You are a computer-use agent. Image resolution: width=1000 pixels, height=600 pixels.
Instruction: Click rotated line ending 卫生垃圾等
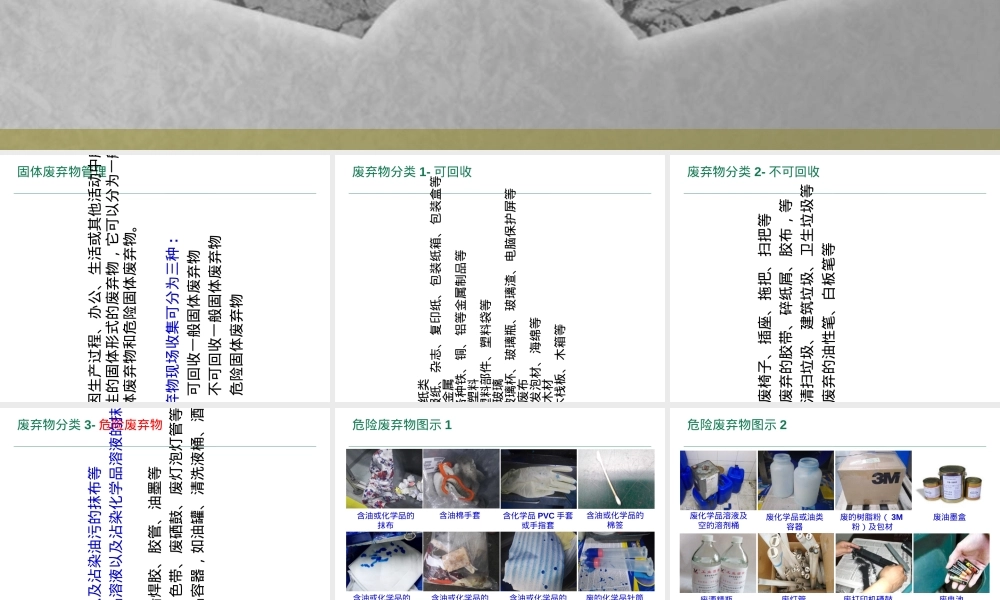pyautogui.click(x=807, y=293)
